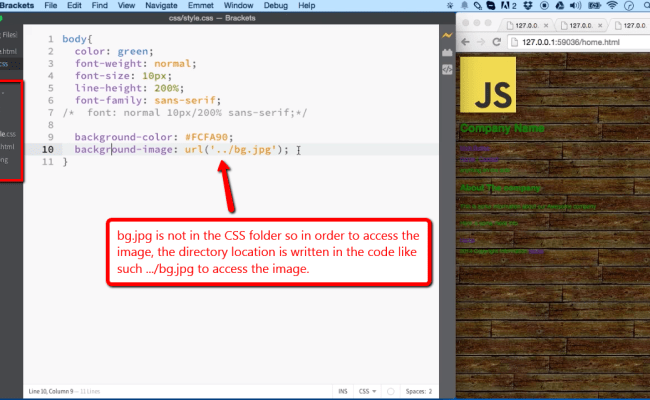Click the closing brace on line 11
This screenshot has height=400, width=650.
point(65,162)
